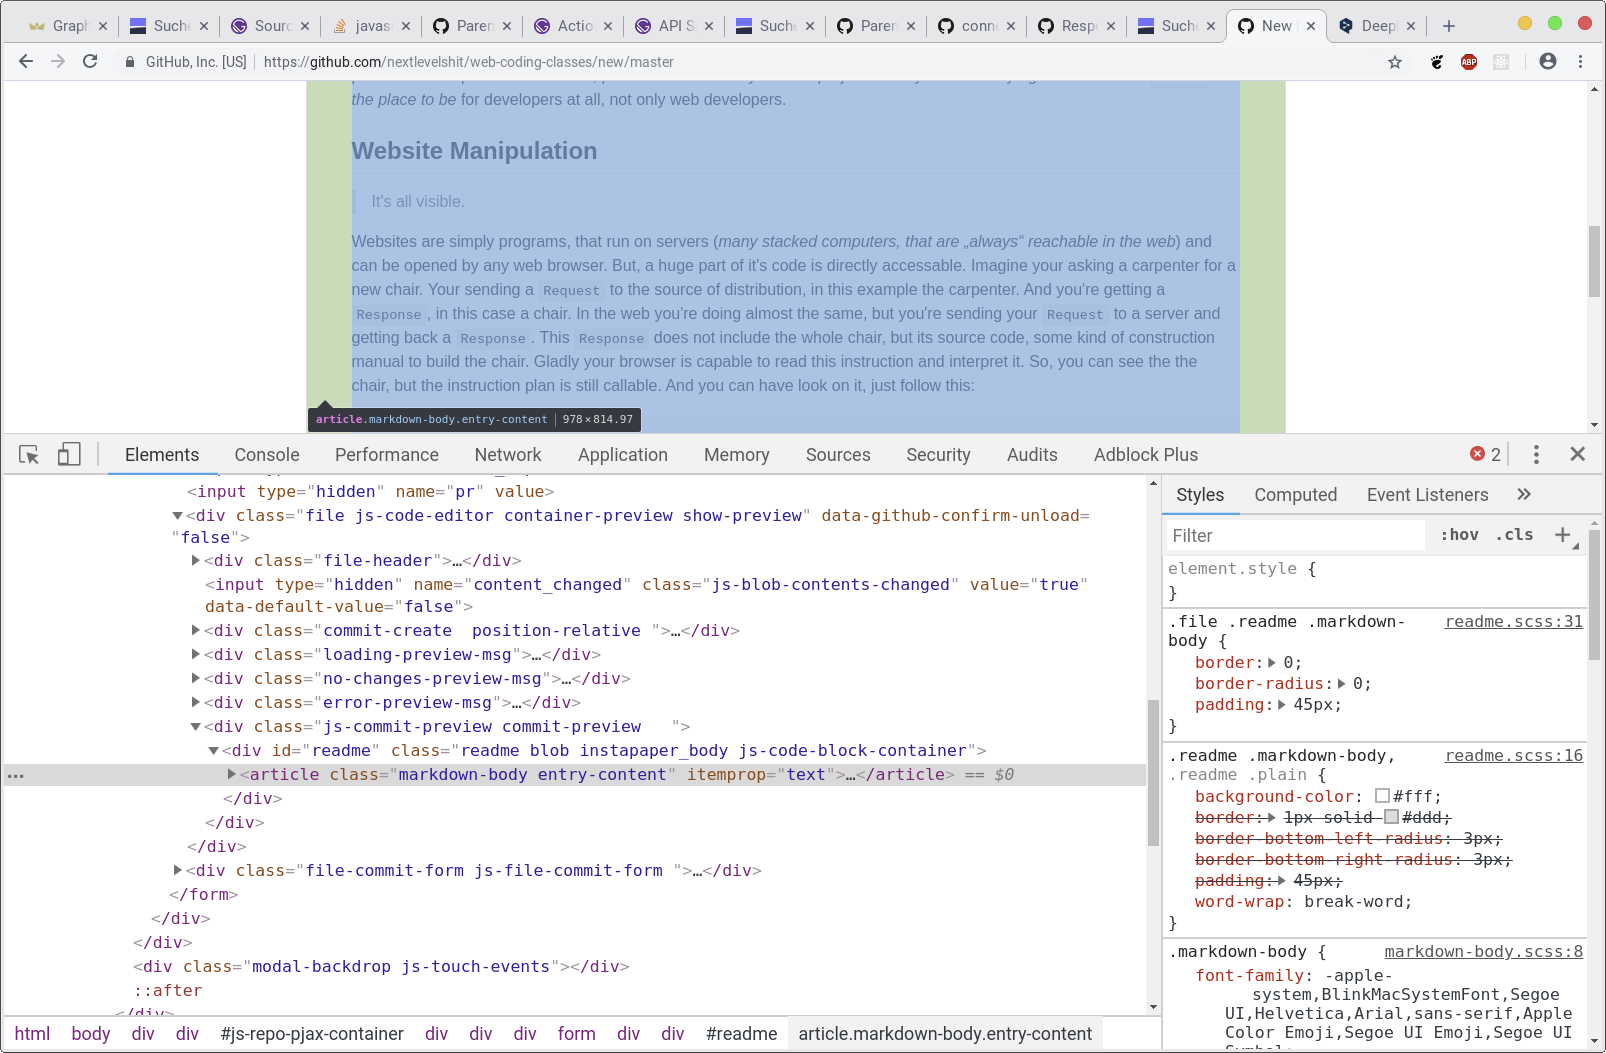1606x1053 pixels.
Task: Expand the file-commit-form div node
Action: 178,870
